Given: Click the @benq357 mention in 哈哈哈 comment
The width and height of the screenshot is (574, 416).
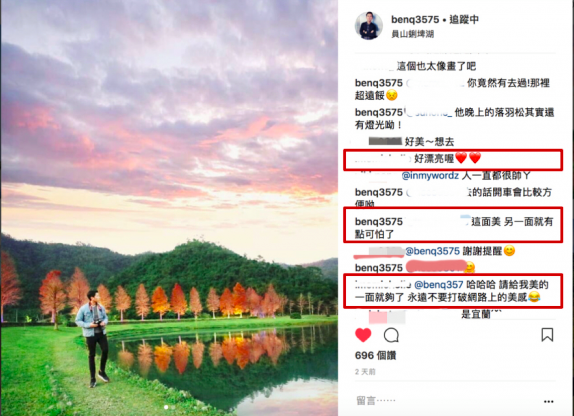Looking at the screenshot, I should click(x=439, y=284).
